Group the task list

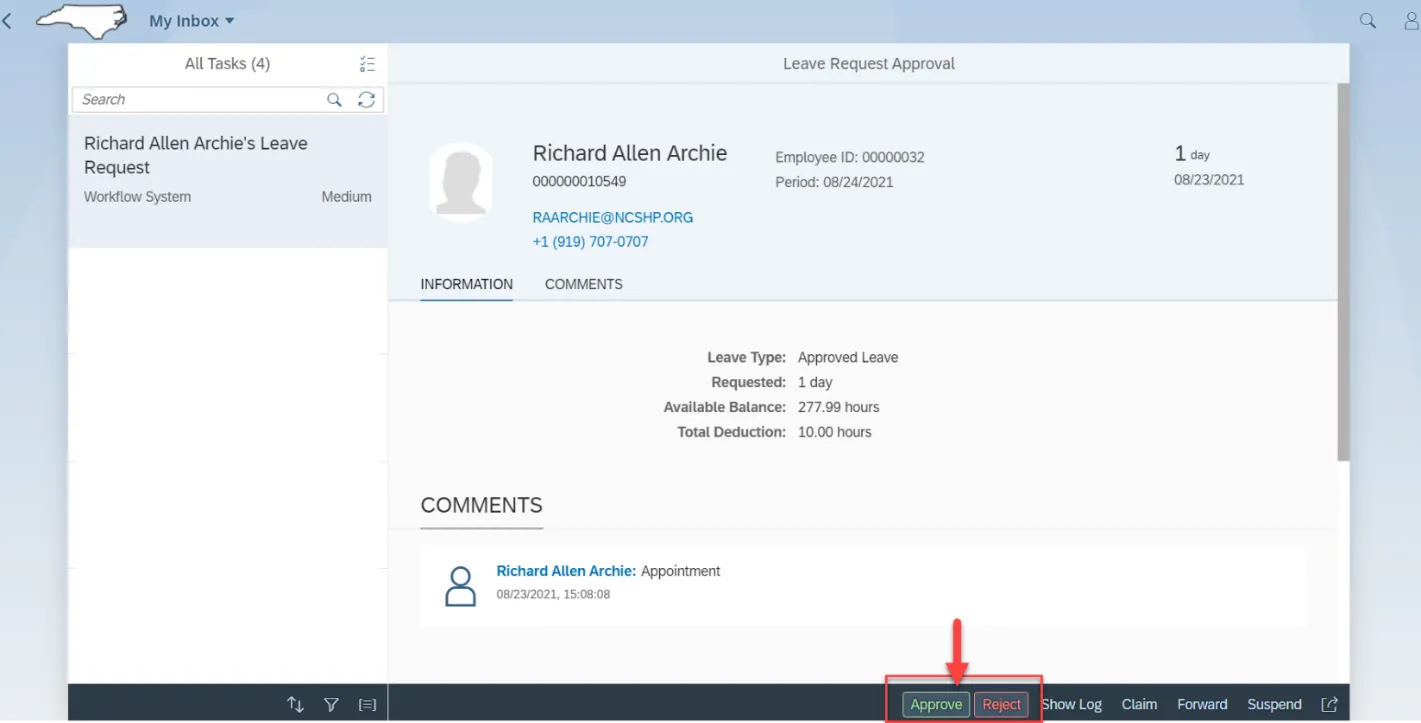click(x=367, y=704)
